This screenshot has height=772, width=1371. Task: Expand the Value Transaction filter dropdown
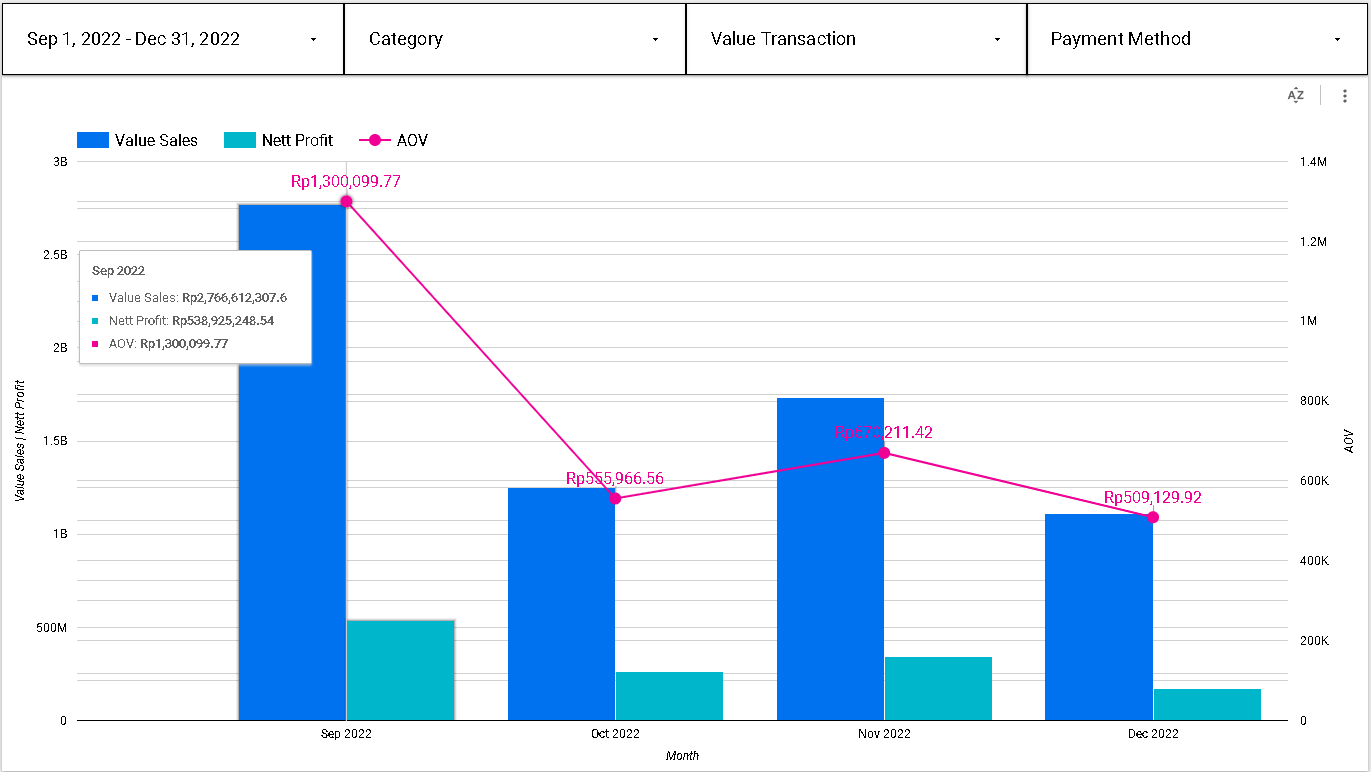[x=856, y=39]
